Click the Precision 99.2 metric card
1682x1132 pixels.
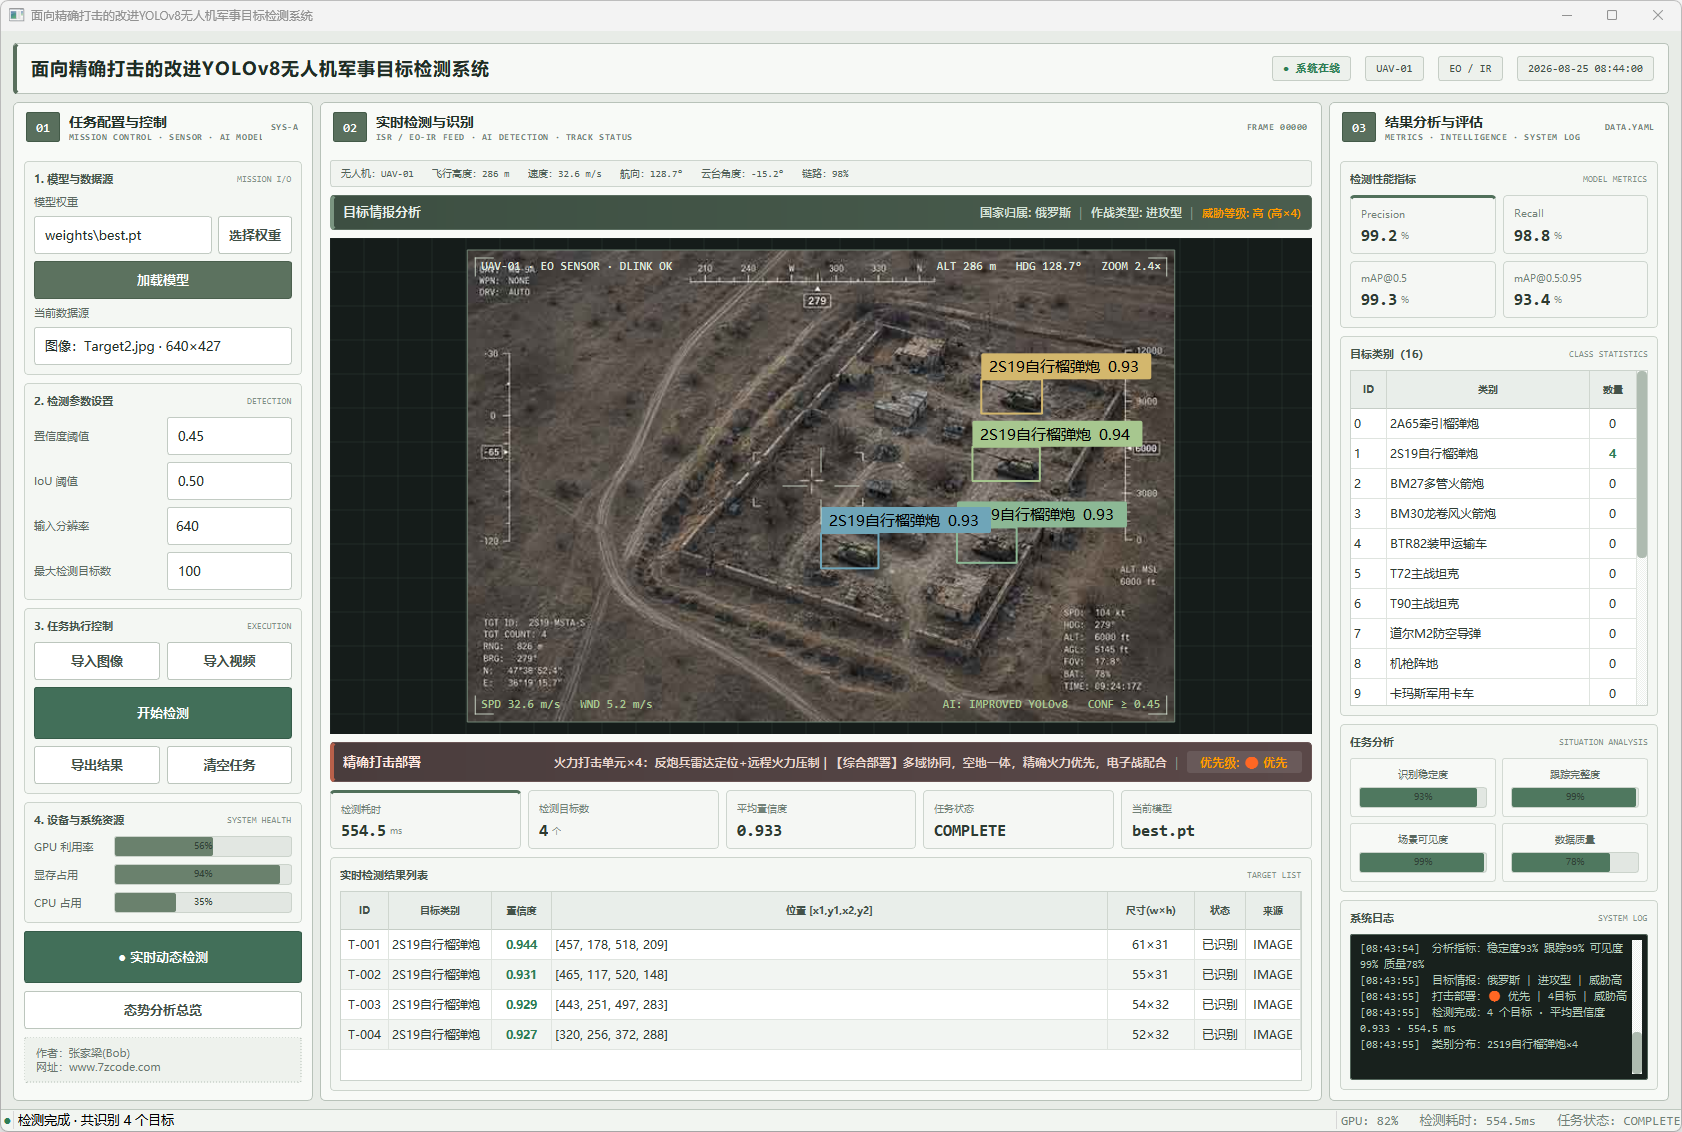1423,225
